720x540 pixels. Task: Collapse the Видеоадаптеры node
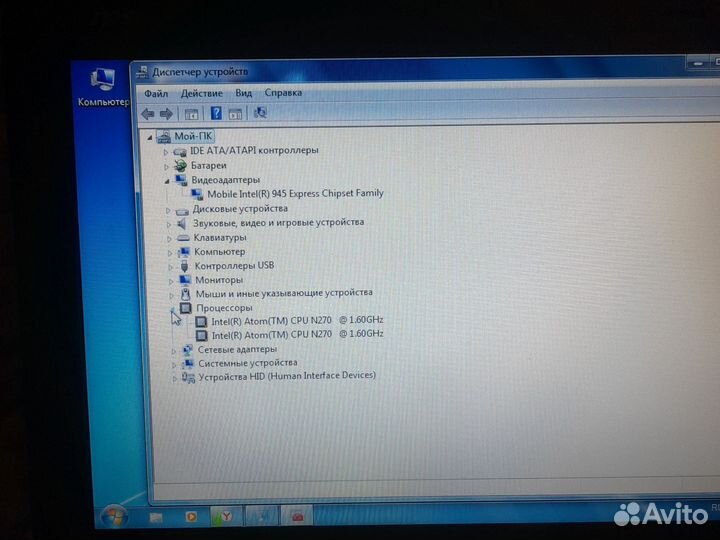[168, 180]
